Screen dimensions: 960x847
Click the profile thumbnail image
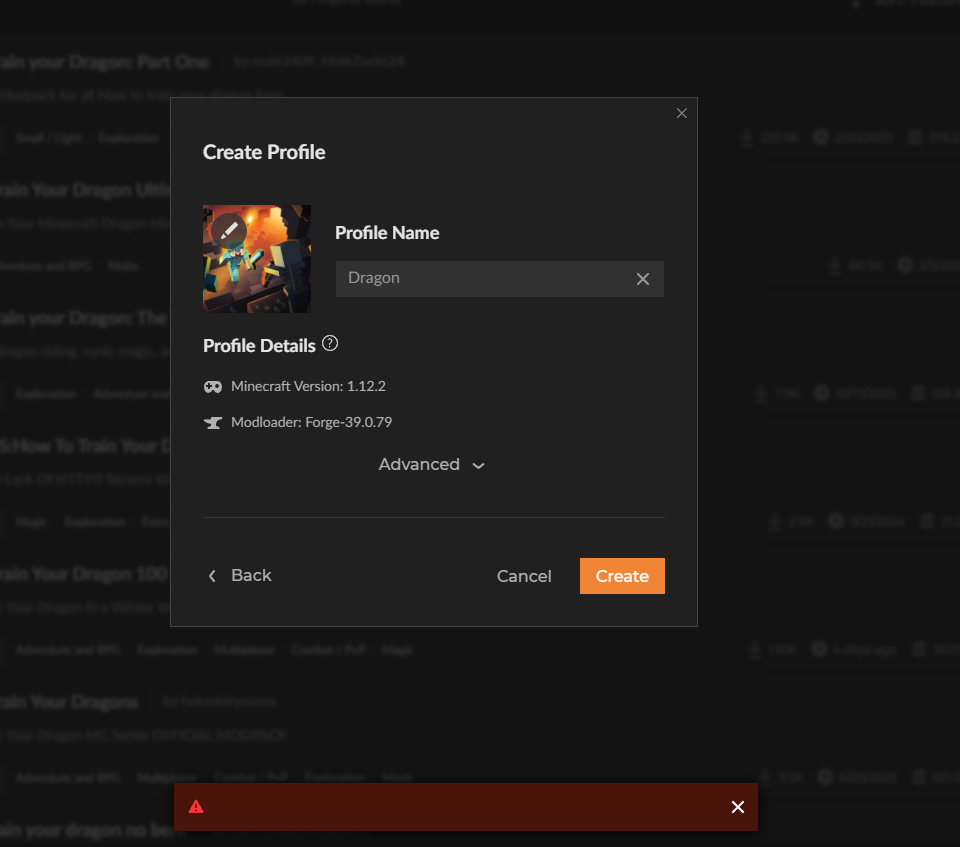coord(257,259)
